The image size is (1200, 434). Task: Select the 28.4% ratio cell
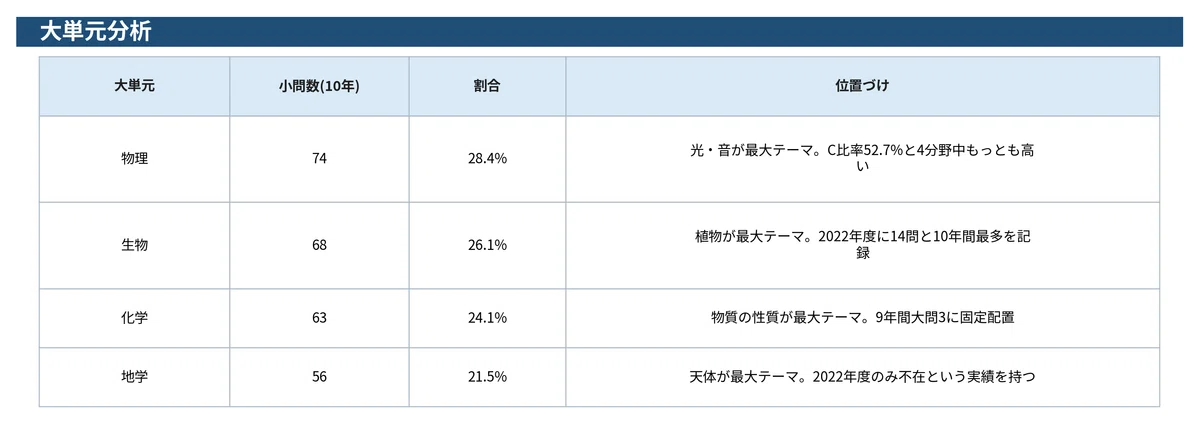point(487,159)
